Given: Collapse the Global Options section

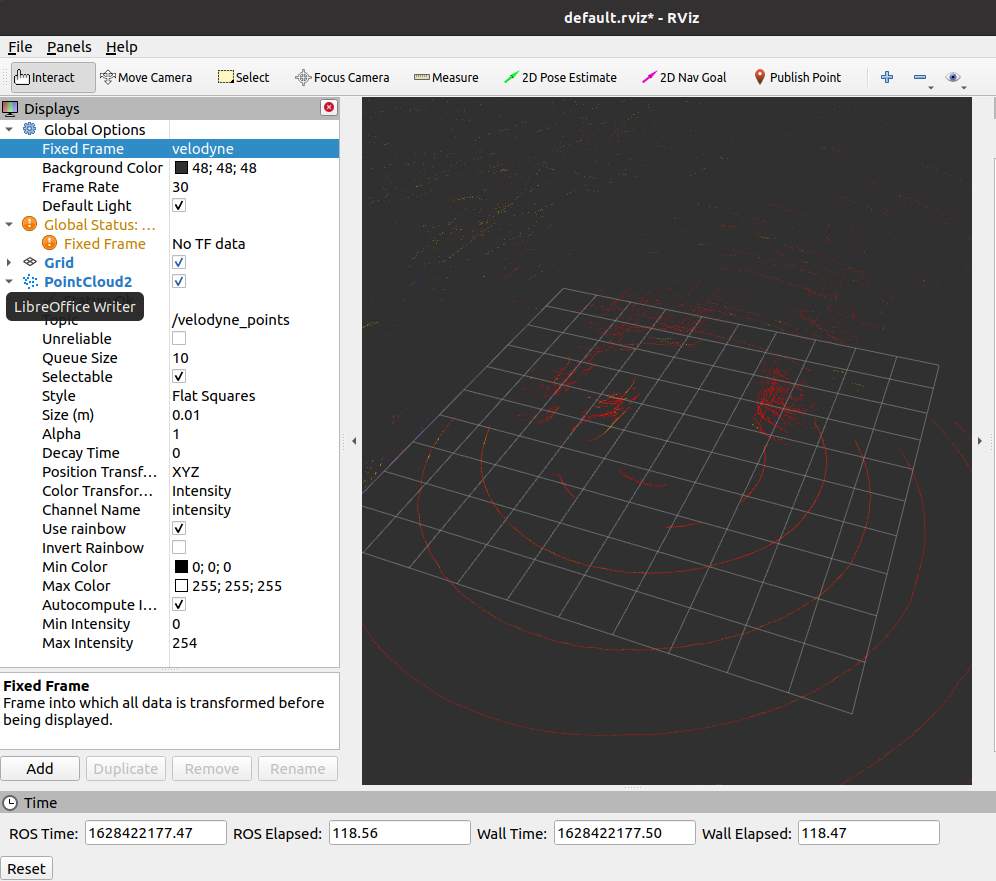Looking at the screenshot, I should tap(10, 129).
